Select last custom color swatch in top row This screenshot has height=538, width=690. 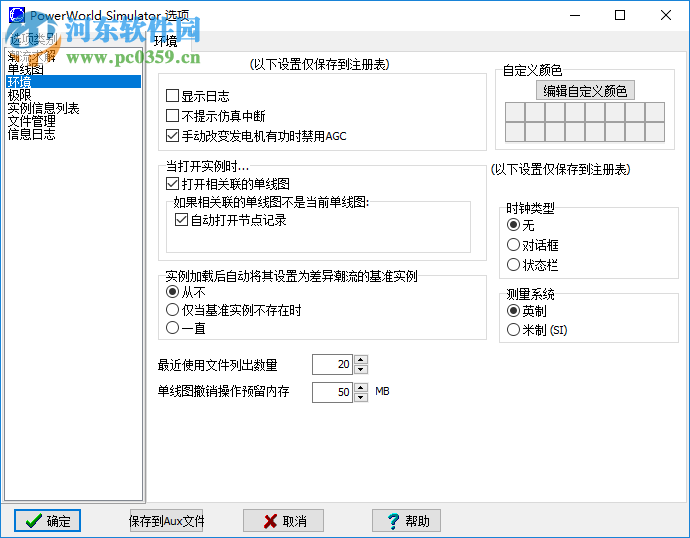(655, 112)
